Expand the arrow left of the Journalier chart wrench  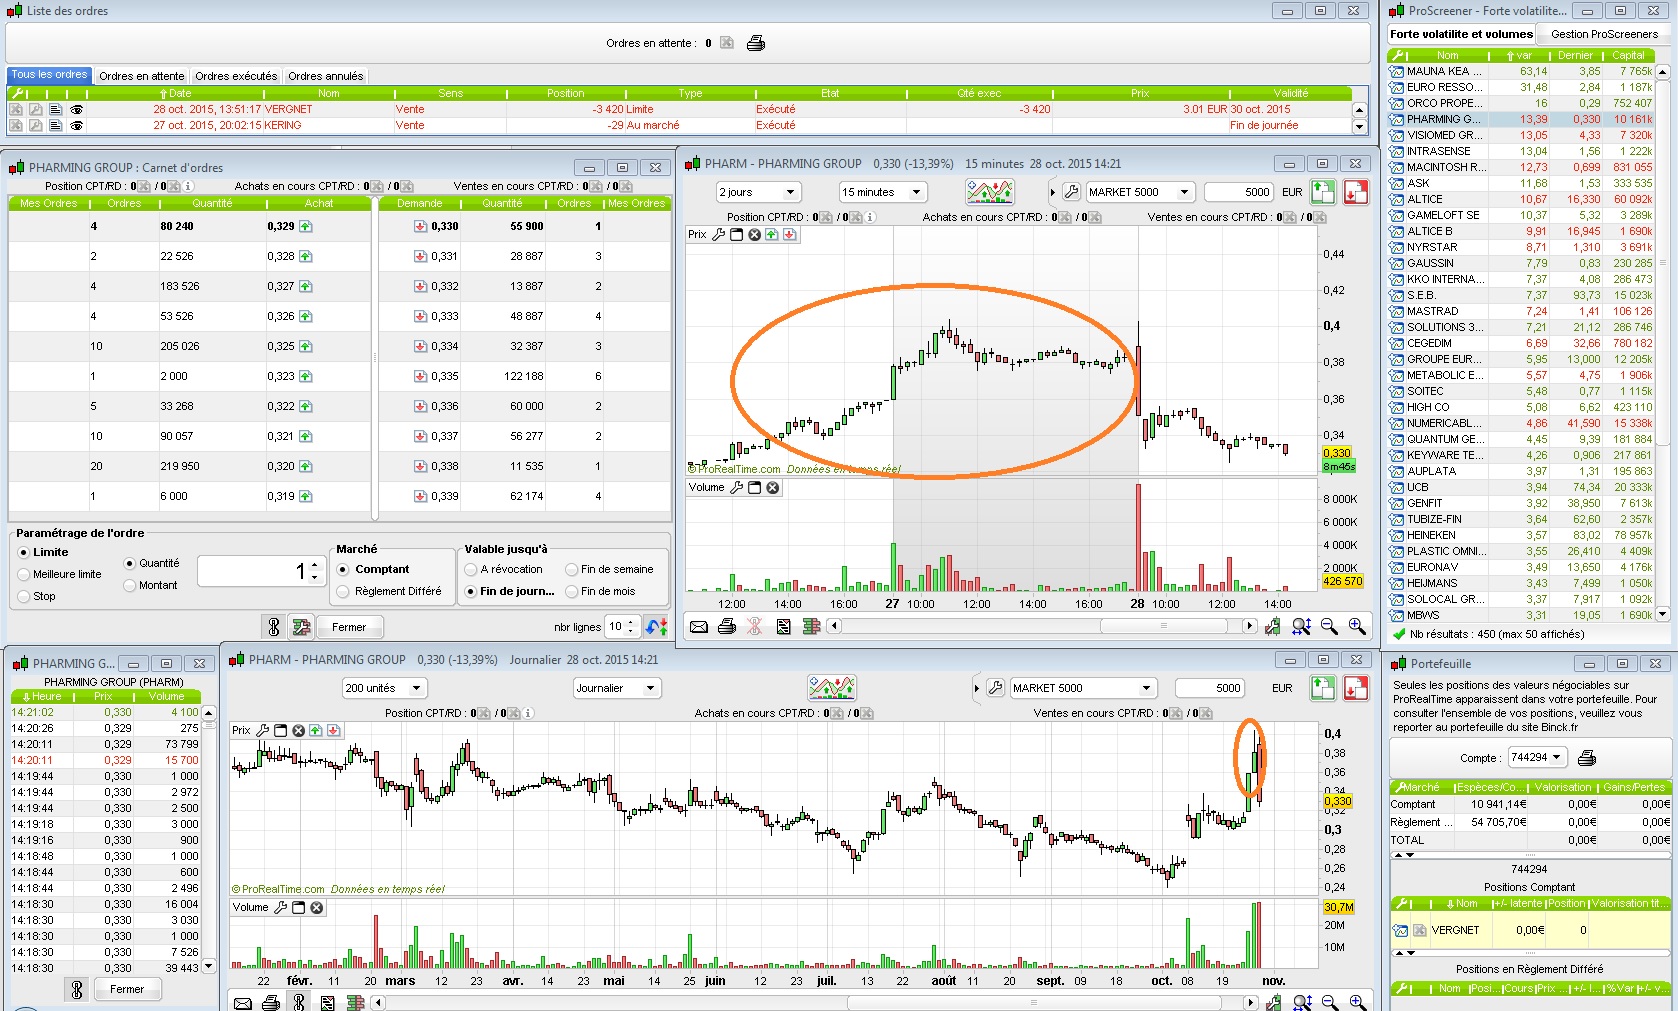click(x=976, y=688)
